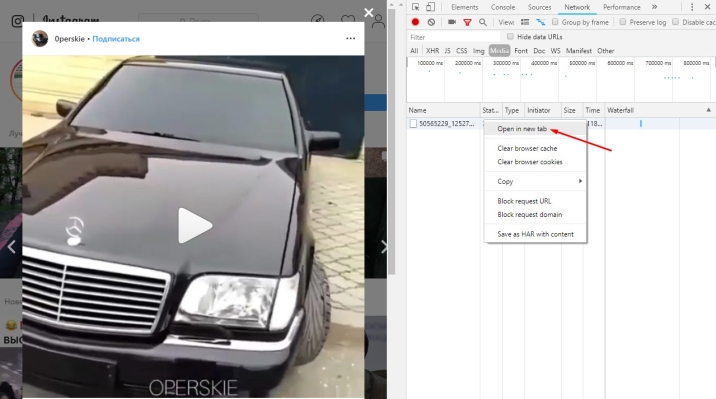
Task: Show more DevTools tabs chevron
Action: click(x=654, y=7)
